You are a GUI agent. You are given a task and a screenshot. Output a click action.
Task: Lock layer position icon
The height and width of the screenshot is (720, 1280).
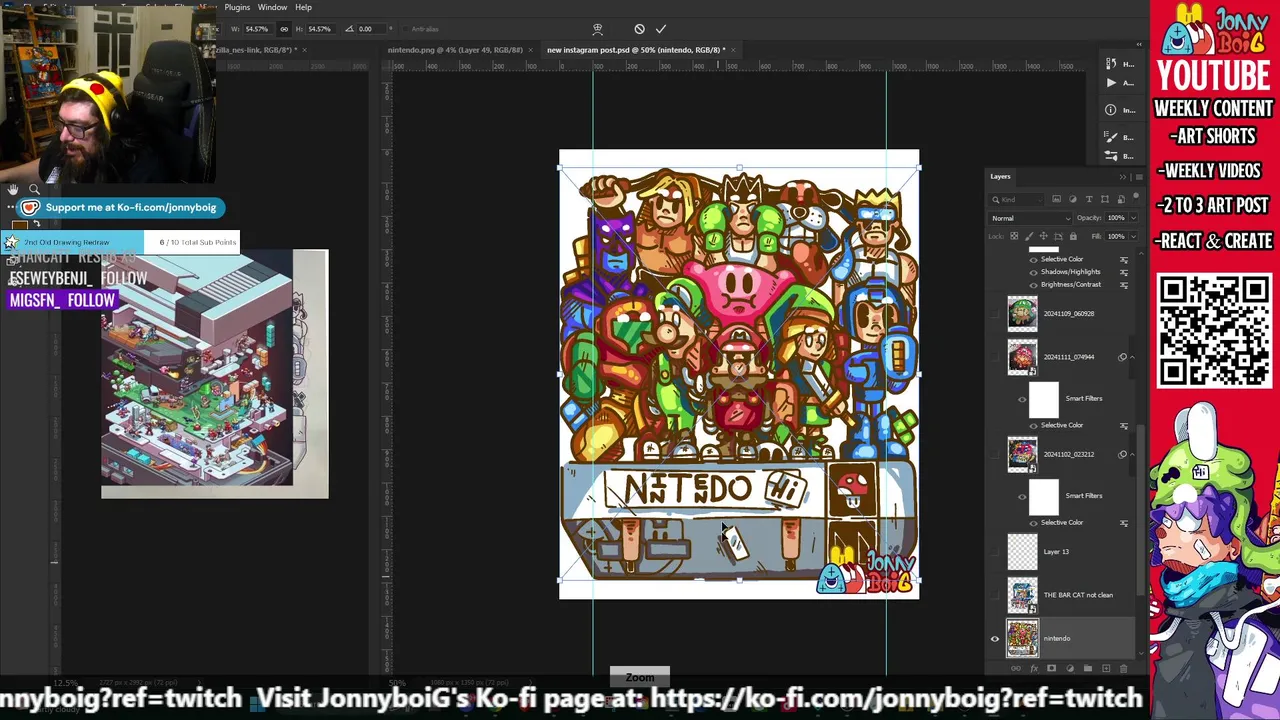pyautogui.click(x=1043, y=237)
